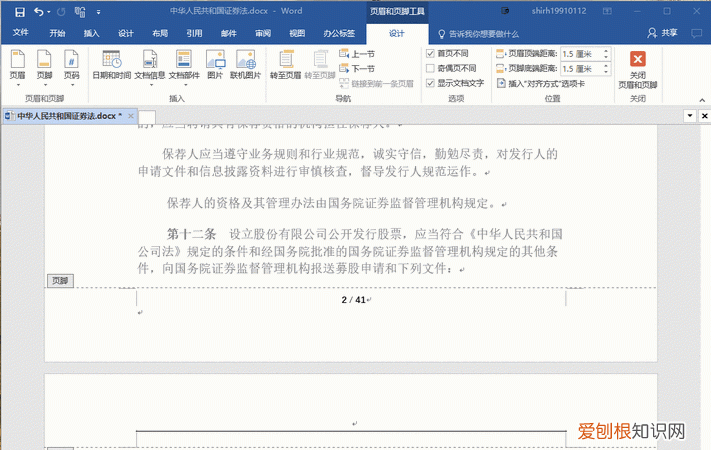Click the 页脚底端距离 value field

pos(580,68)
